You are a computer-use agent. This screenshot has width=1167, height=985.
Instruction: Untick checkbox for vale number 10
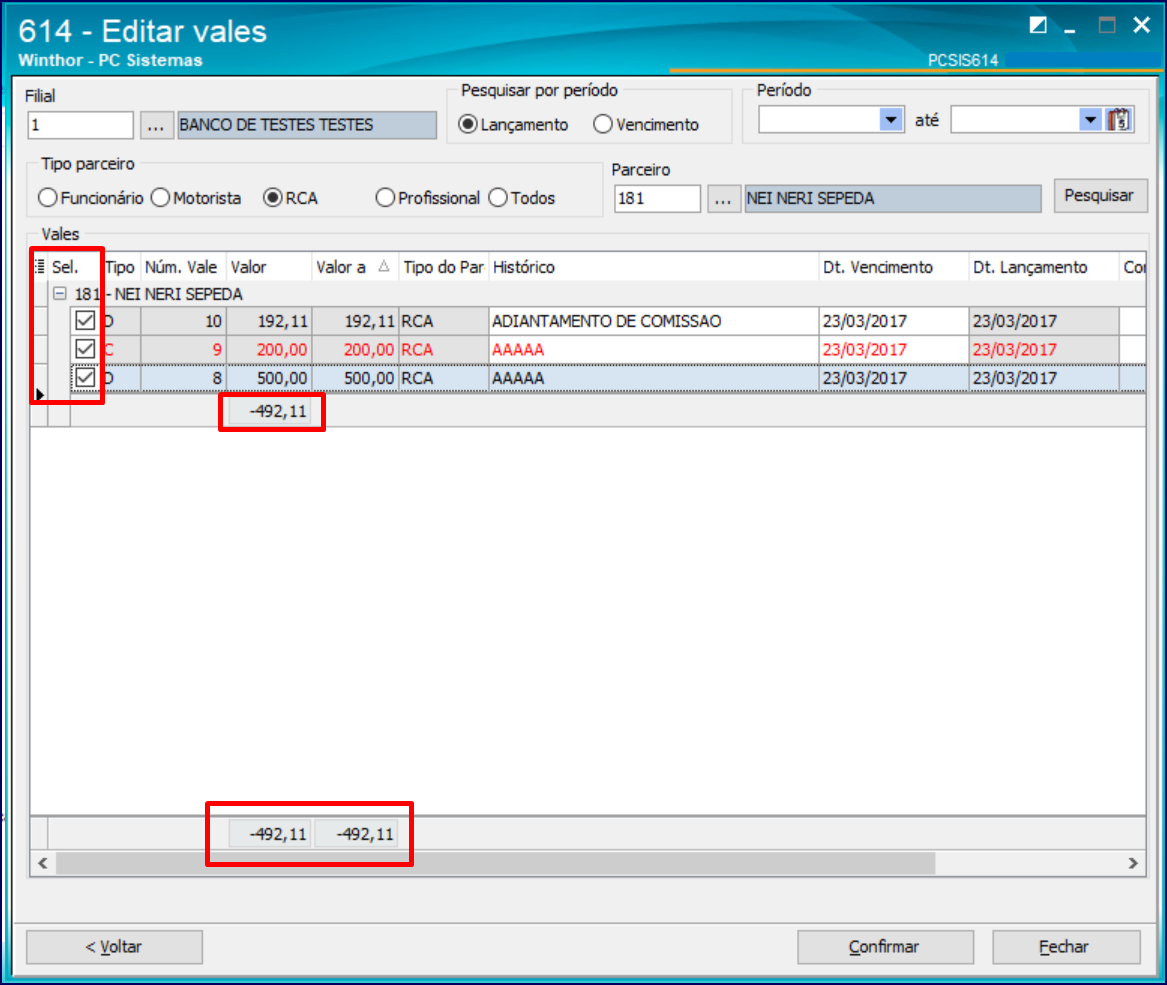[85, 321]
